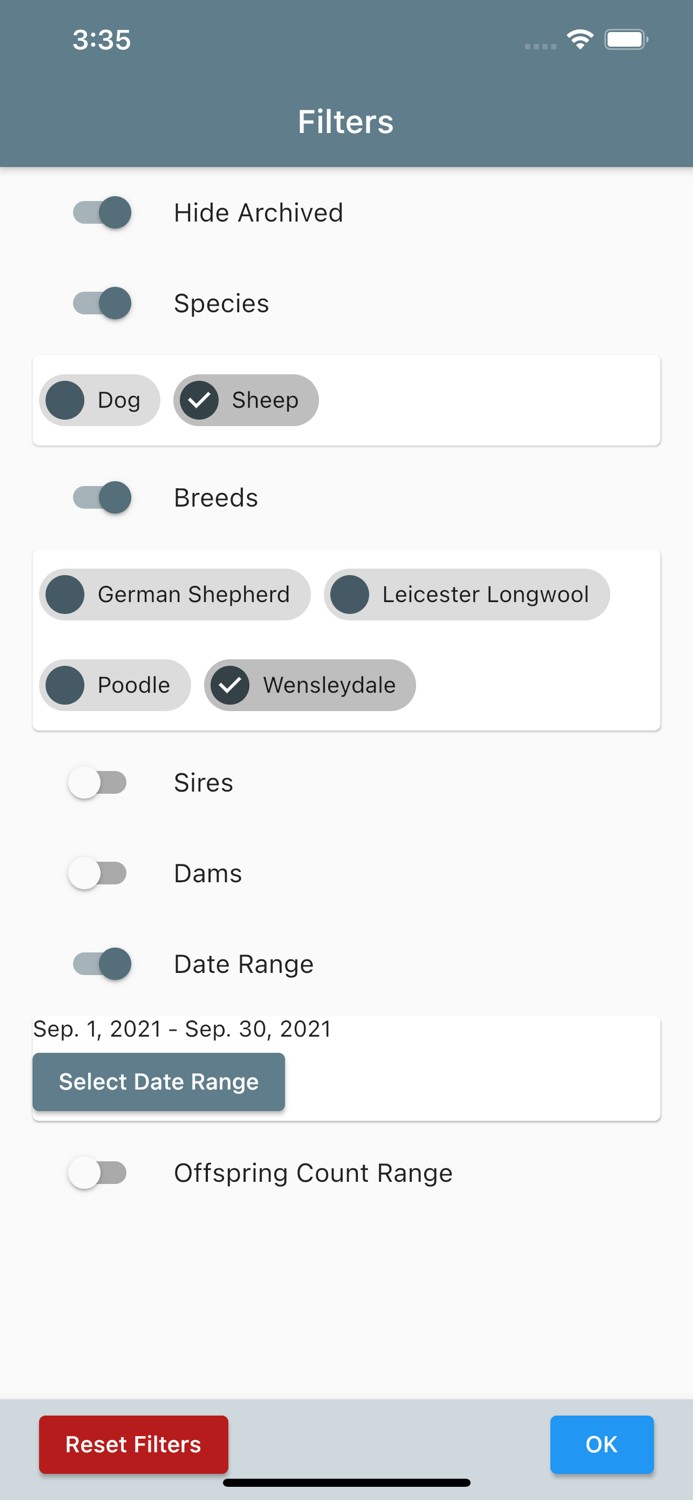Screen dimensions: 693x1500
Task: Disable the Hide Archived filter
Action: [x=99, y=212]
